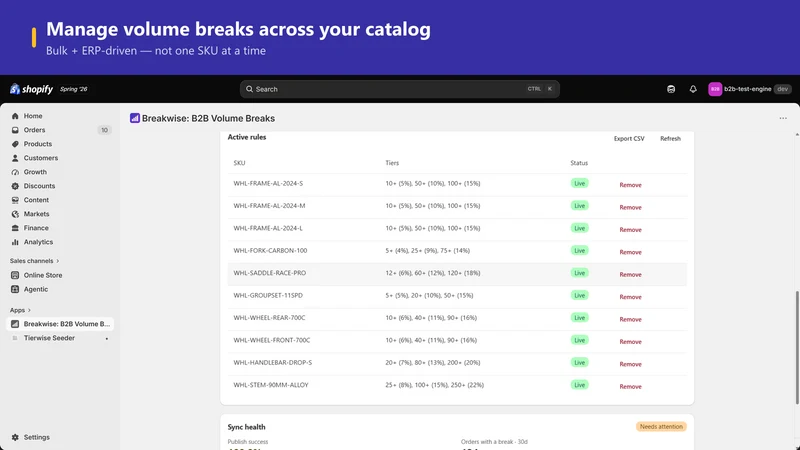Click the search magnifier icon

coord(249,89)
